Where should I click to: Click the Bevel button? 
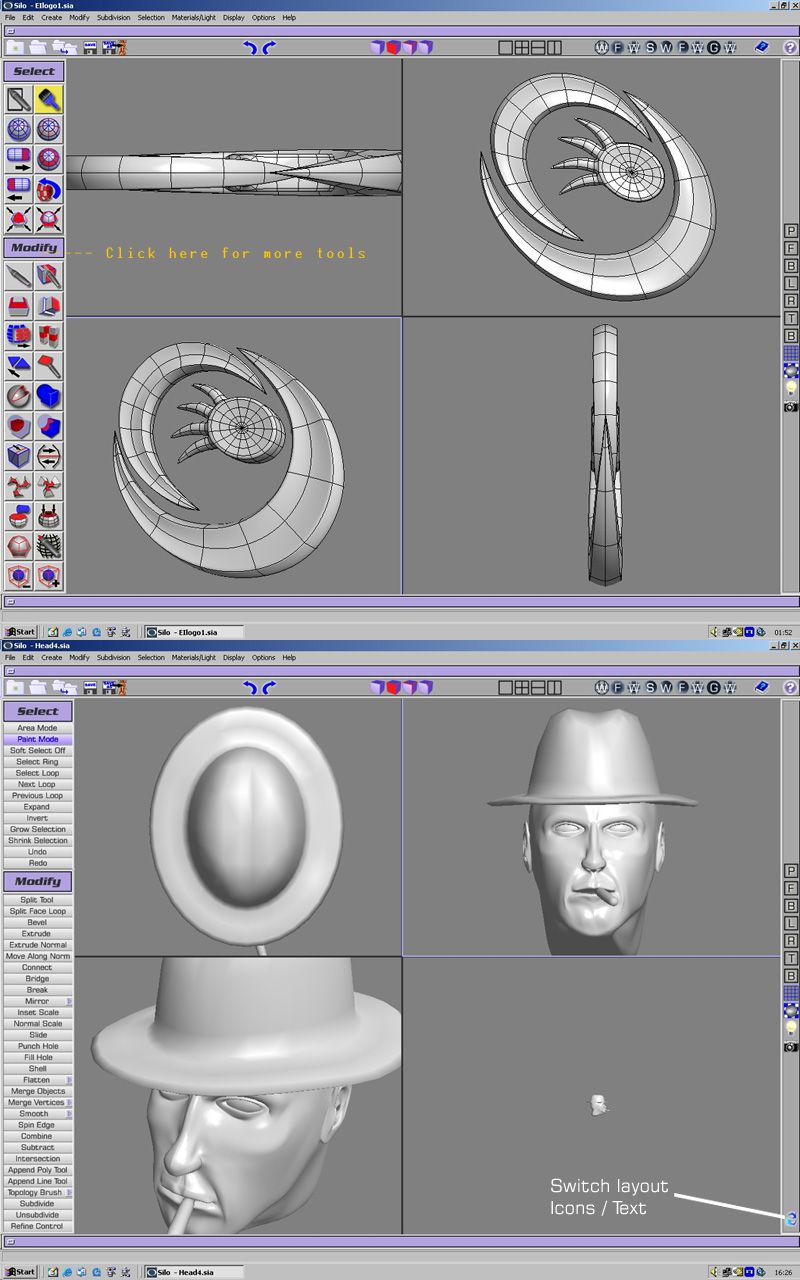37,922
